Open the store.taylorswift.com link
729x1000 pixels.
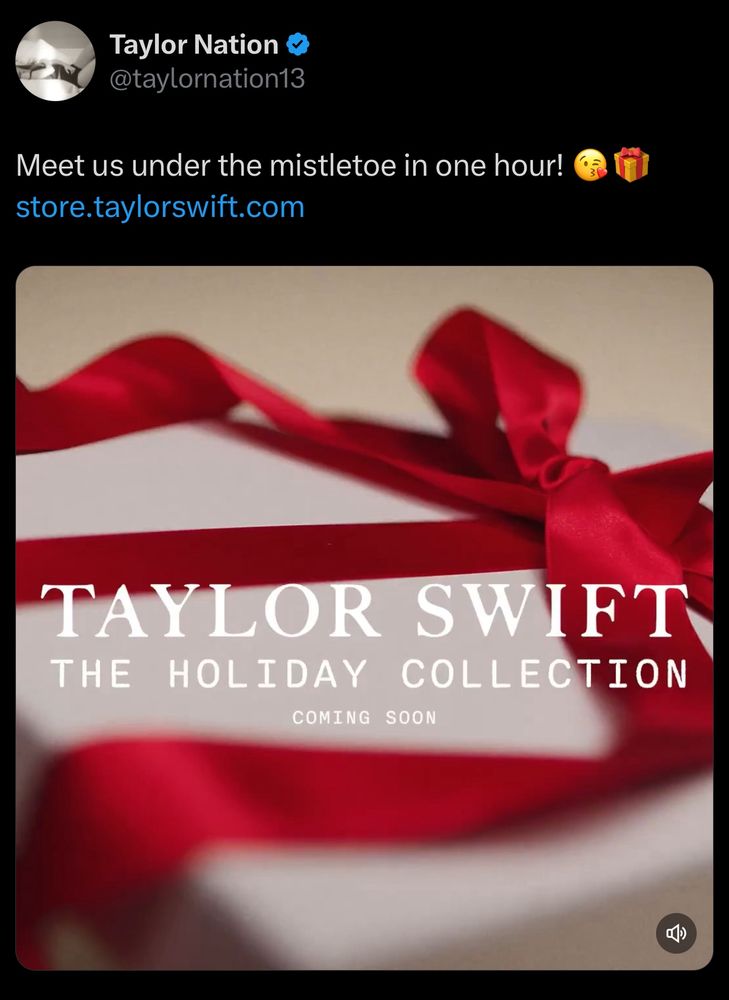click(x=160, y=207)
